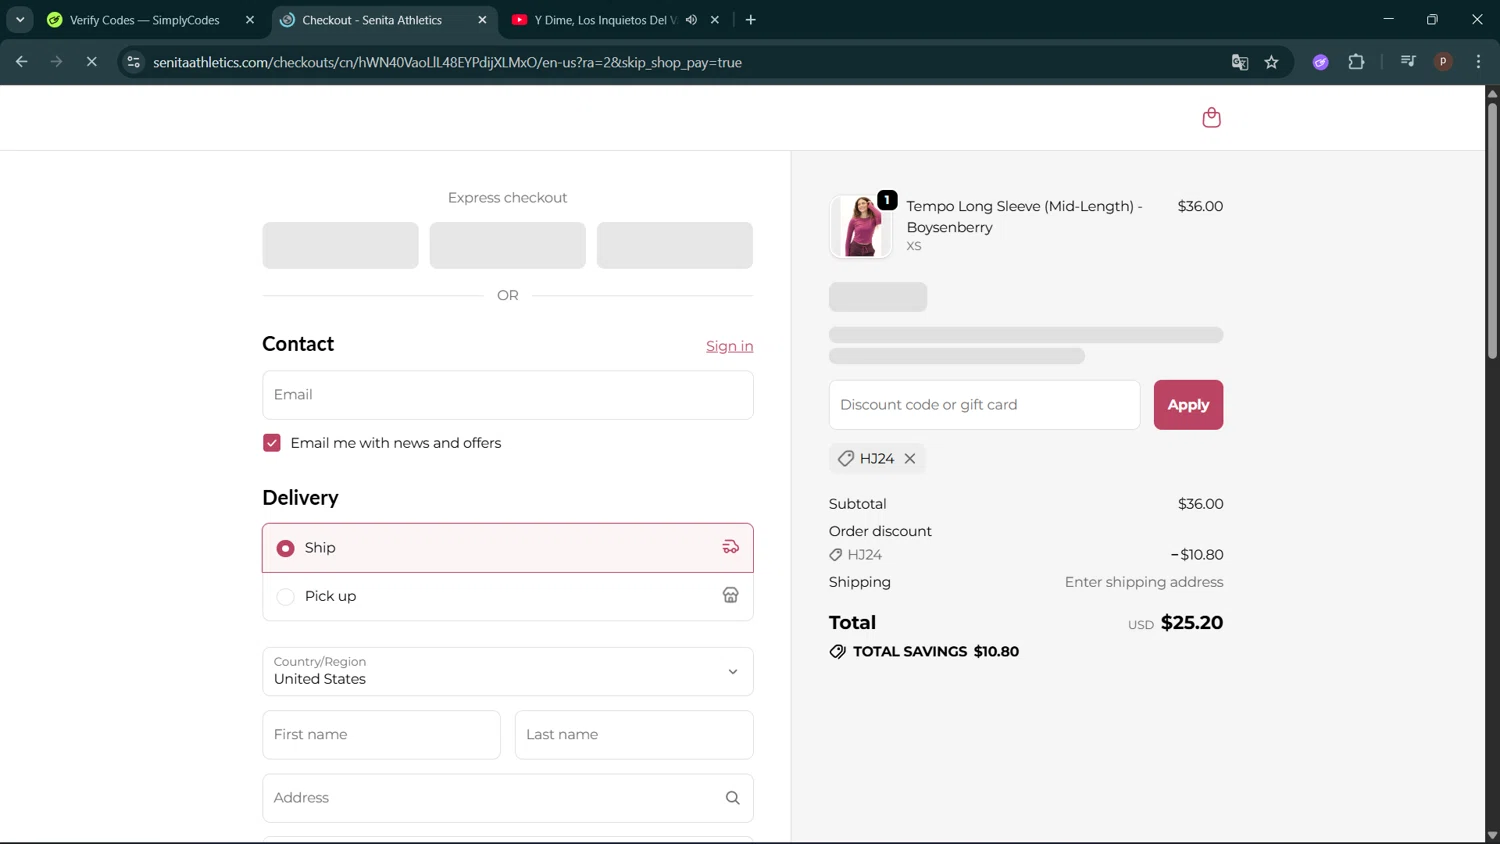
Task: Focus the Discount code or gift card field
Action: [x=984, y=405]
